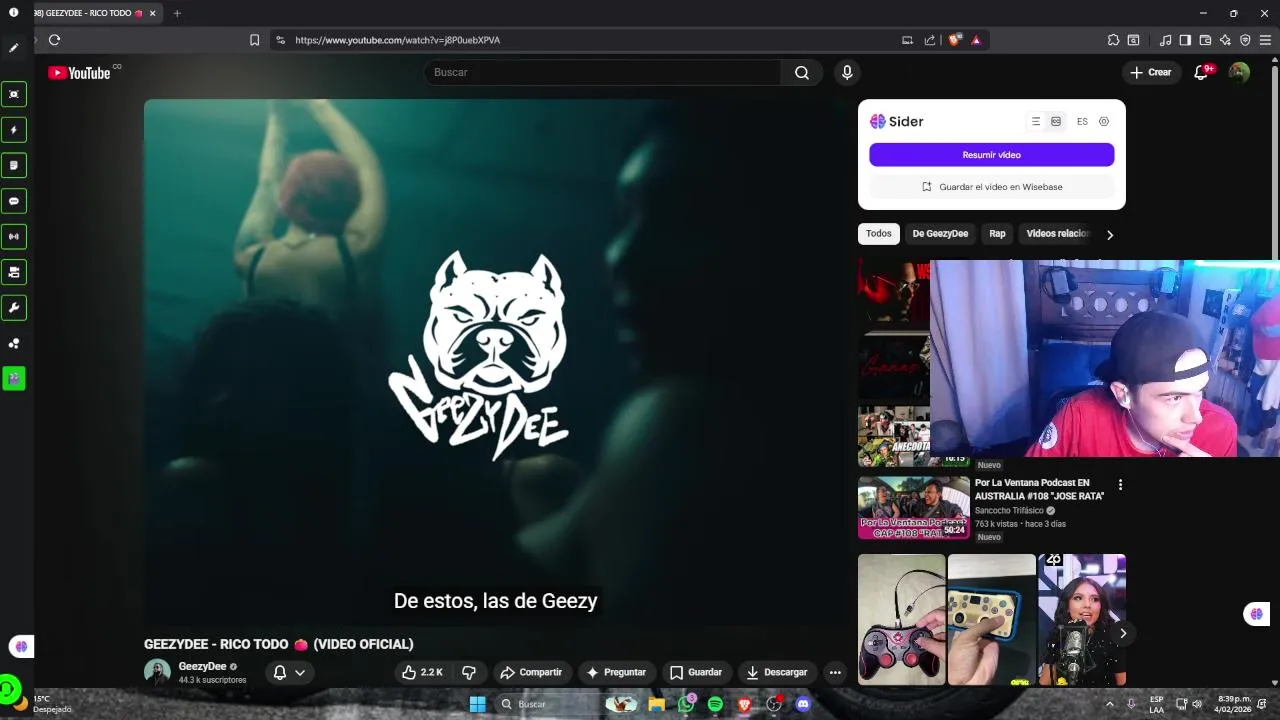Image resolution: width=1280 pixels, height=720 pixels.
Task: Toggle Sider subtitles CC view icon
Action: tap(1056, 121)
